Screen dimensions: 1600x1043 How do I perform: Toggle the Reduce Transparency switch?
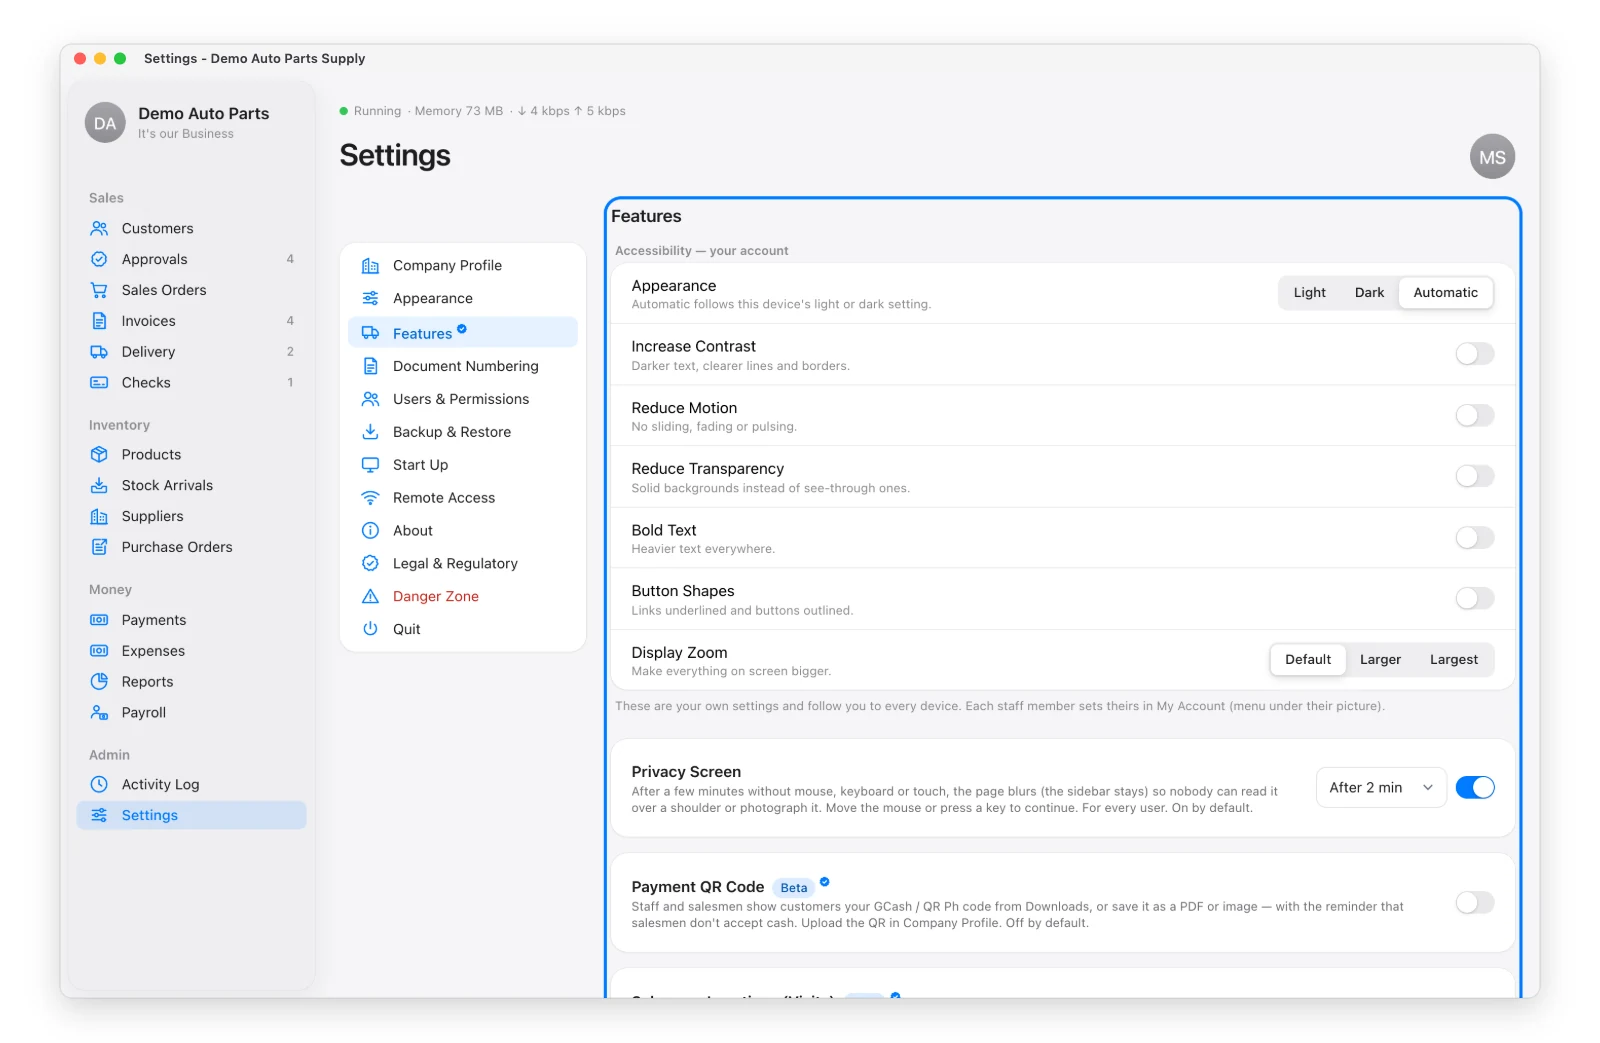(1475, 476)
